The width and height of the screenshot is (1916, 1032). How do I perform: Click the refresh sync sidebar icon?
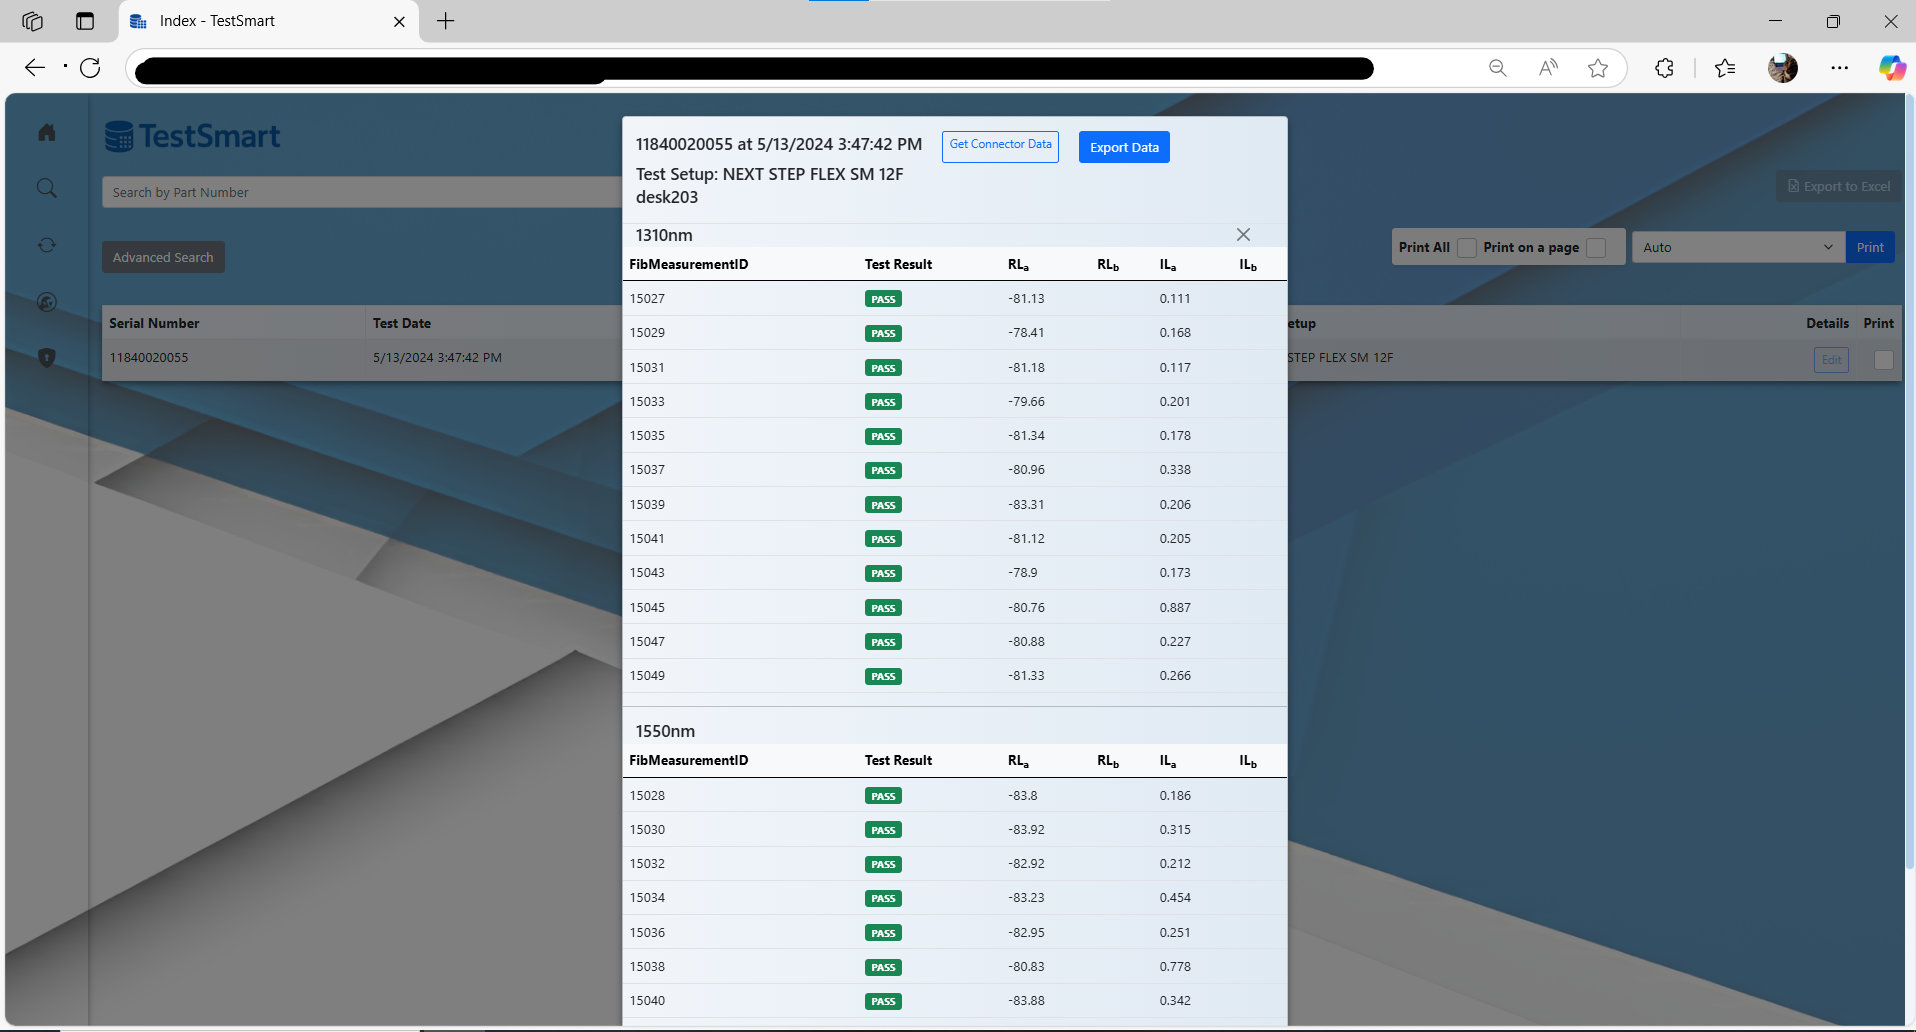pos(47,245)
